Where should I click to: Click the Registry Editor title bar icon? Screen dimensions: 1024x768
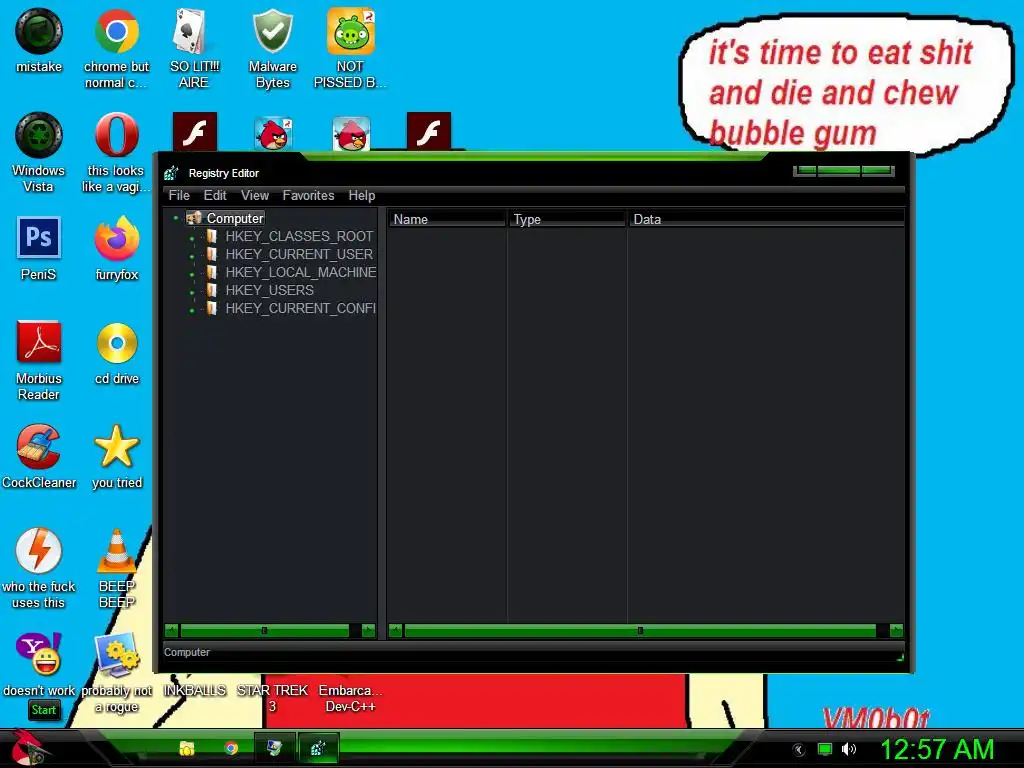tap(171, 173)
